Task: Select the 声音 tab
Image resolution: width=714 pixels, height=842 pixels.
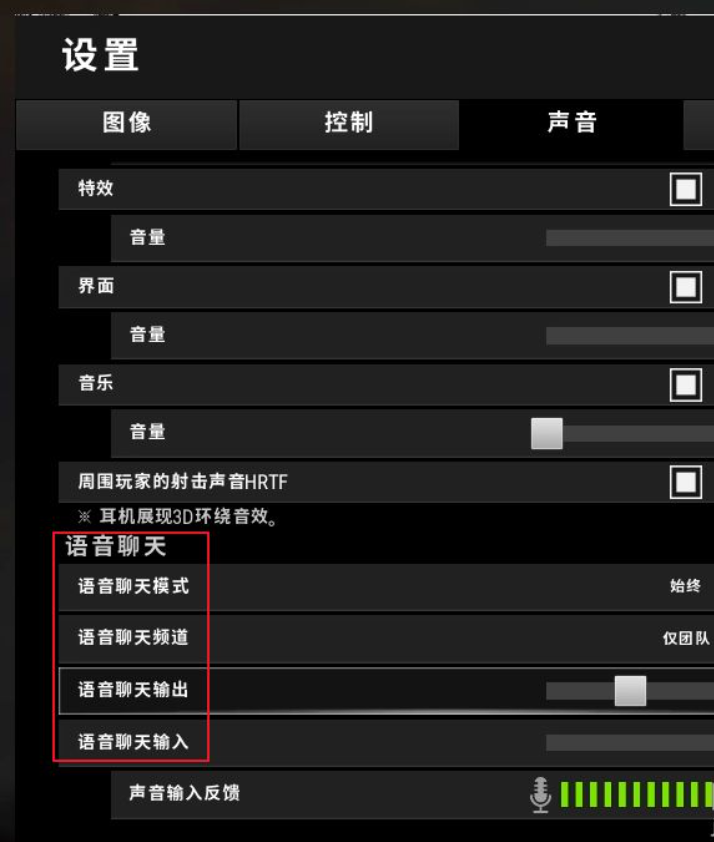Action: (x=571, y=123)
